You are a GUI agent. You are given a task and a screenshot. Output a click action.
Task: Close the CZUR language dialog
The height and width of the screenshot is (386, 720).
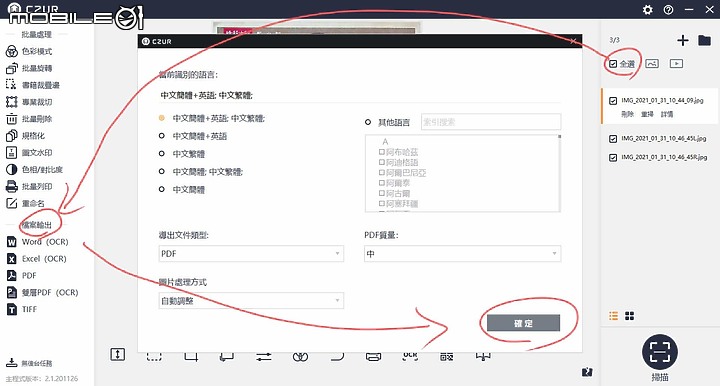(573, 41)
